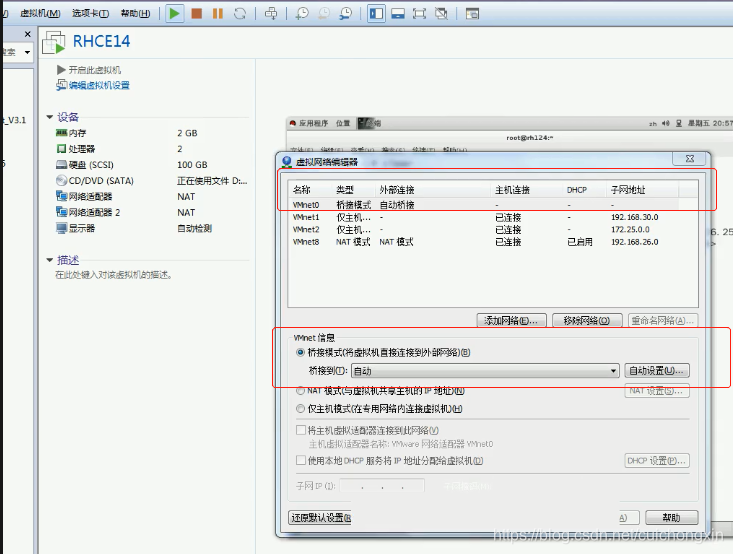This screenshot has width=733, height=554.
Task: Open the library search dropdown arrow
Action: click(28, 52)
